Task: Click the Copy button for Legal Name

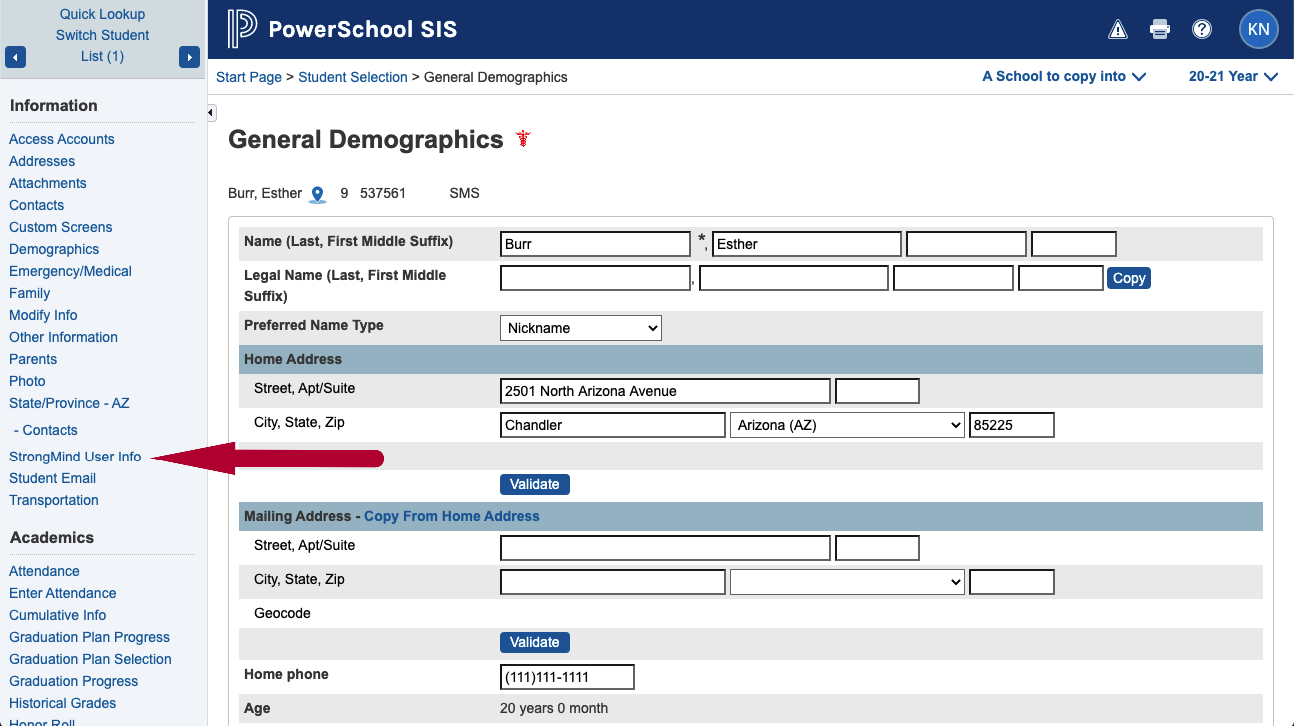Action: [x=1129, y=278]
